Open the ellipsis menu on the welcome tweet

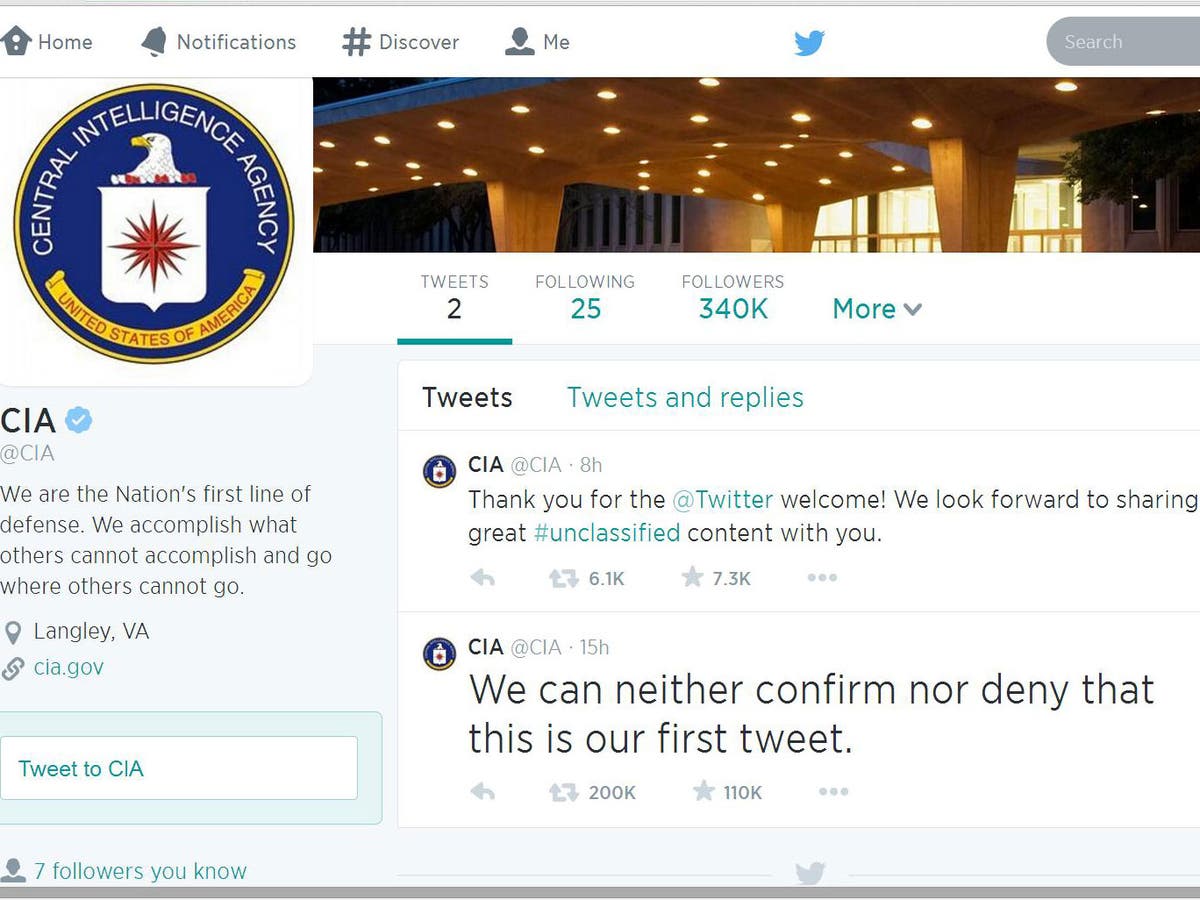coord(822,577)
